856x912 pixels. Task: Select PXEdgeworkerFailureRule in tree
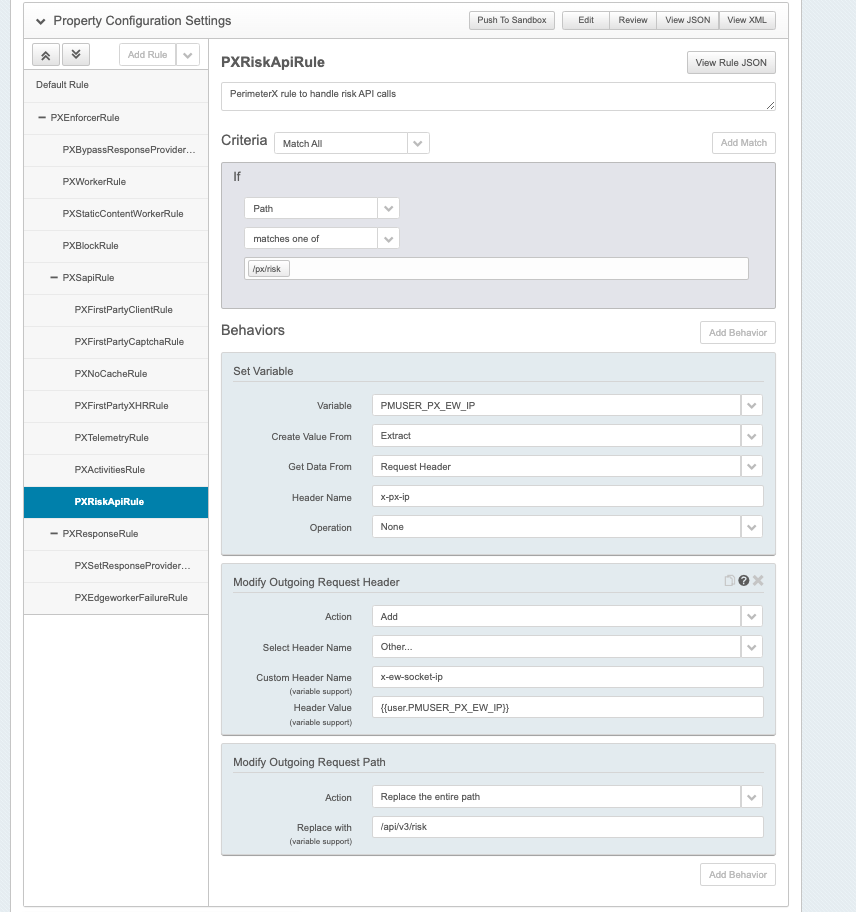point(116,597)
